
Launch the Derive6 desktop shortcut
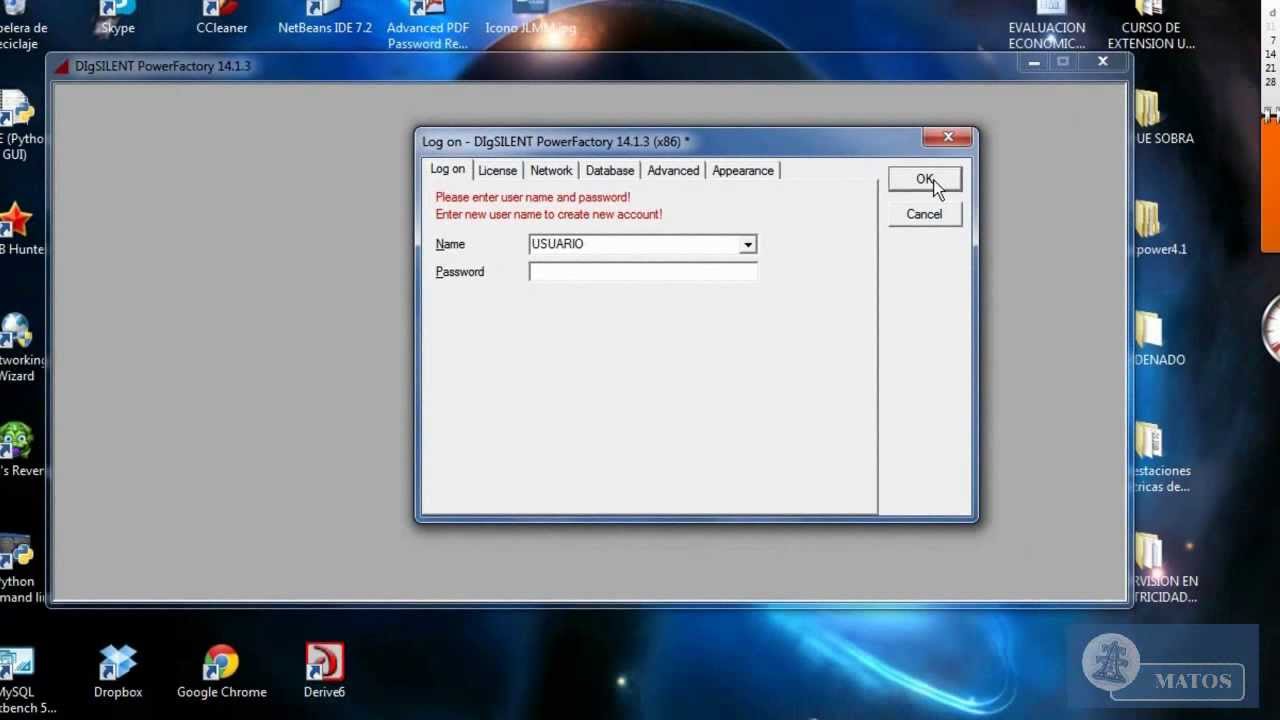click(324, 671)
